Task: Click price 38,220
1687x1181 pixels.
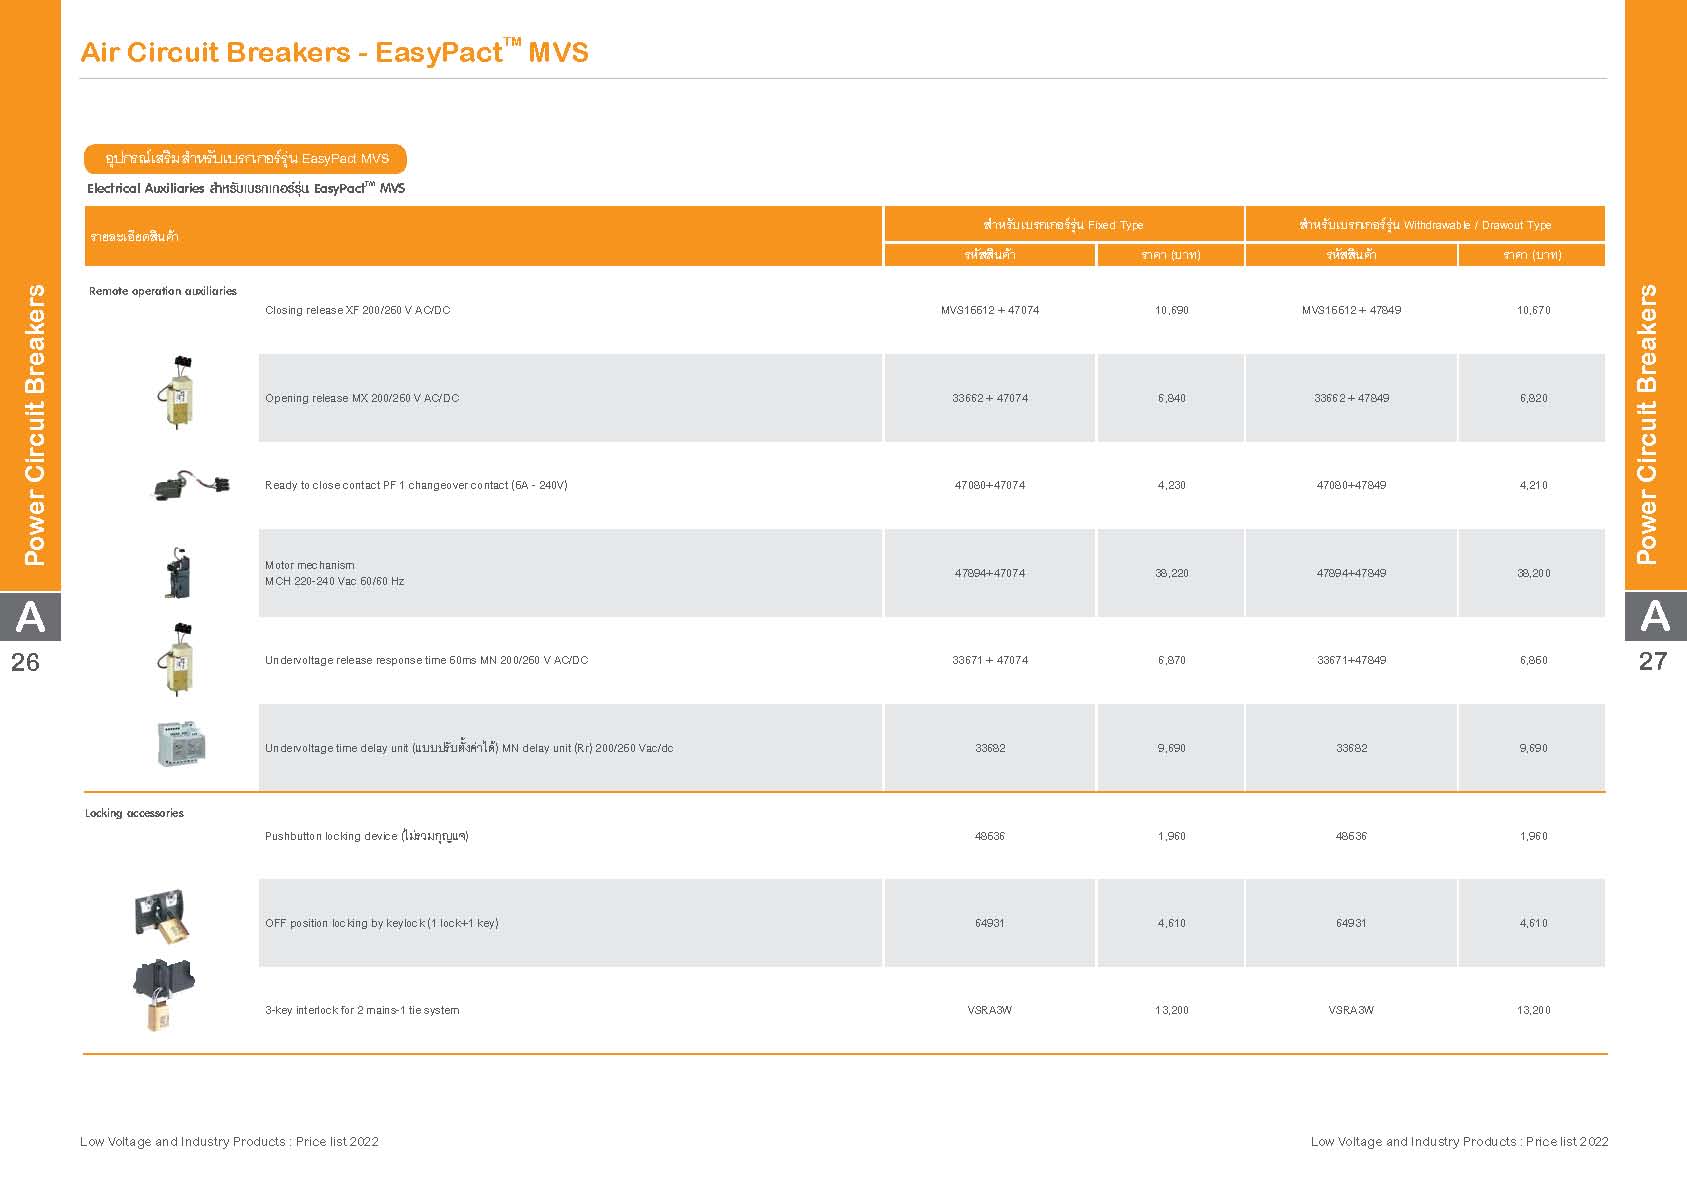Action: pos(1172,573)
